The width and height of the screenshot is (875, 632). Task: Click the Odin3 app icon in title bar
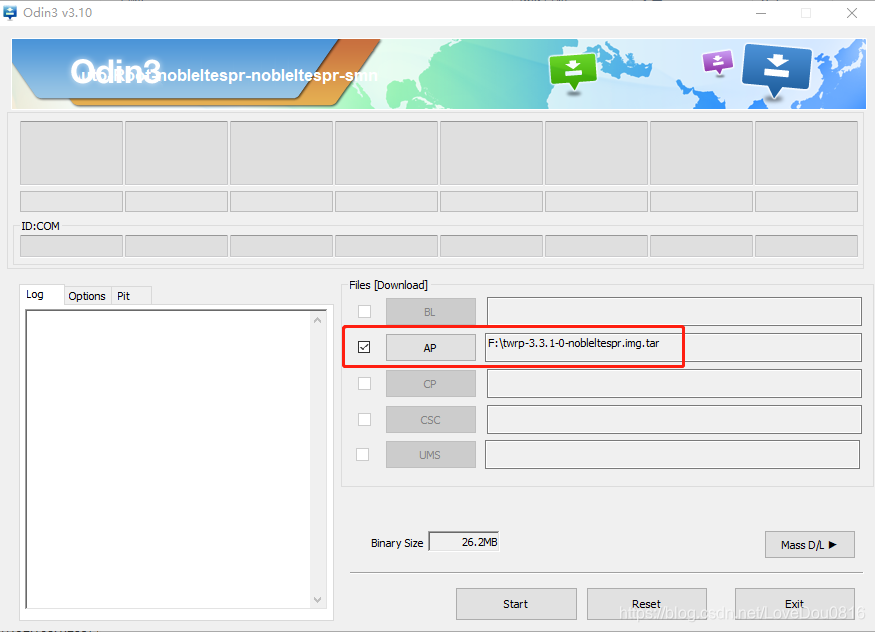coord(10,12)
